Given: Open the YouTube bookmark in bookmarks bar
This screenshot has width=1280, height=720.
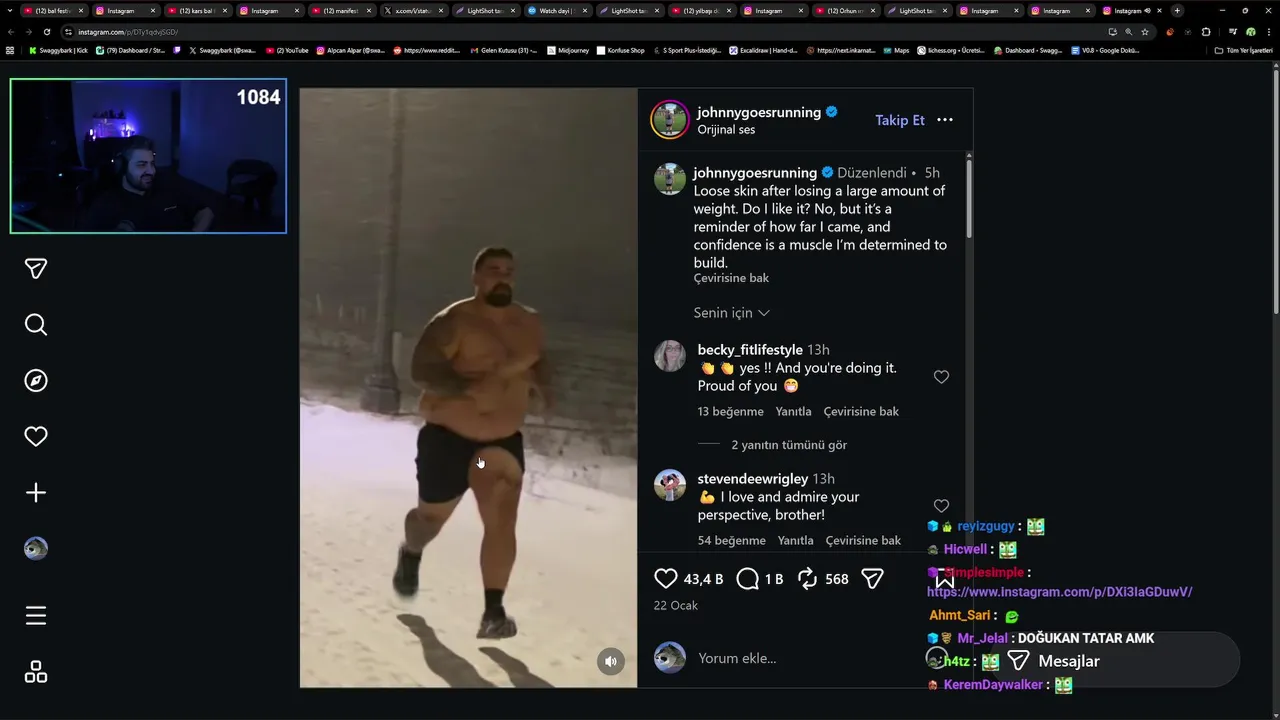Looking at the screenshot, I should pos(288,50).
